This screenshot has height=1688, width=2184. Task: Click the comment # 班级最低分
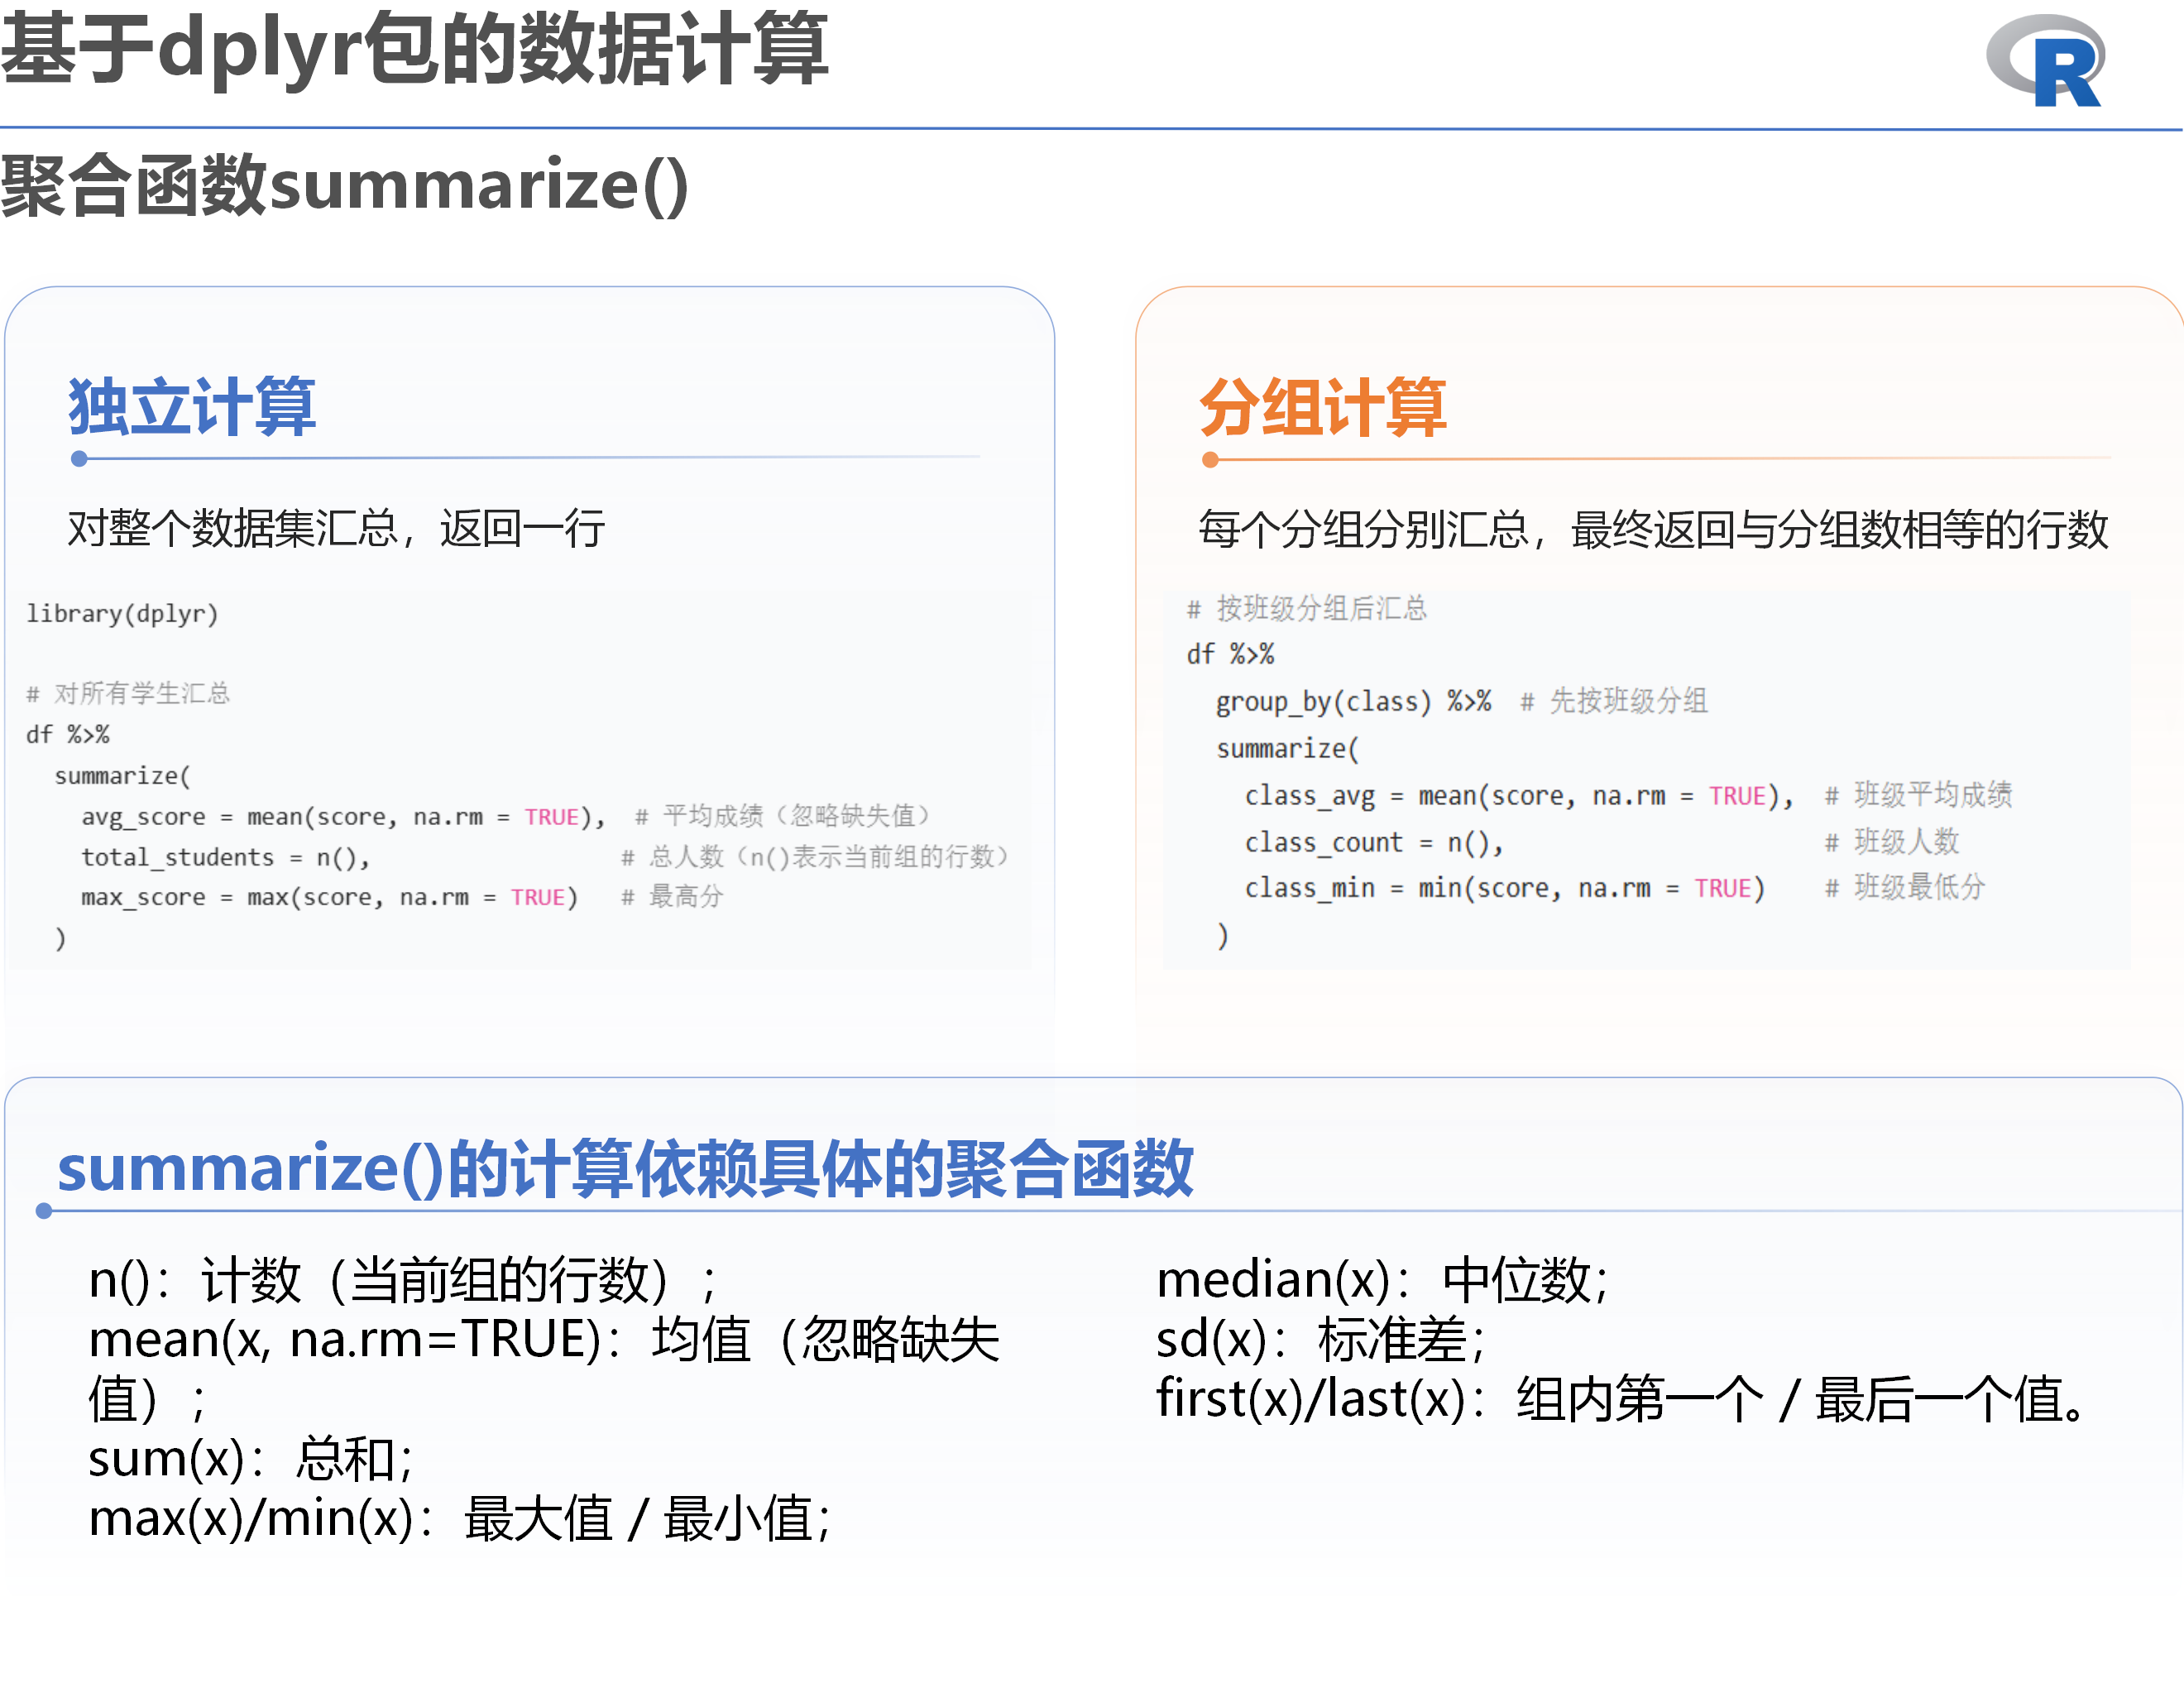(1905, 887)
